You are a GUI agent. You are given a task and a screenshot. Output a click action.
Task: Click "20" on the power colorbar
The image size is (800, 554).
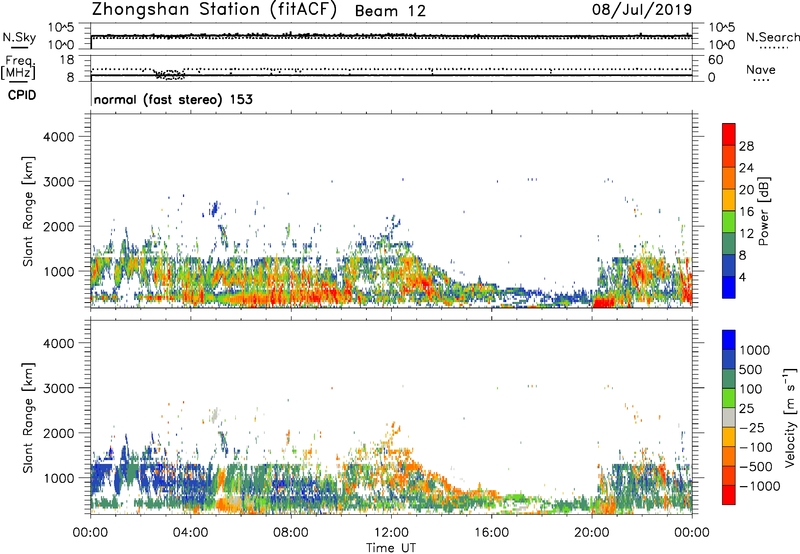[746, 190]
